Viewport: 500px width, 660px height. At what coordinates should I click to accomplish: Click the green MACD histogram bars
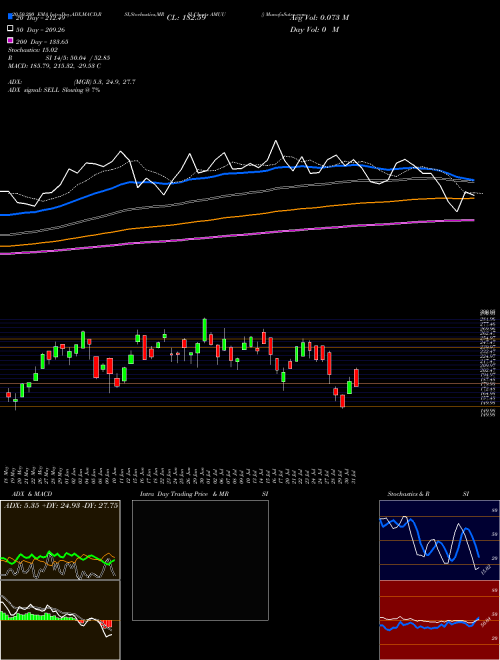pos(36,616)
